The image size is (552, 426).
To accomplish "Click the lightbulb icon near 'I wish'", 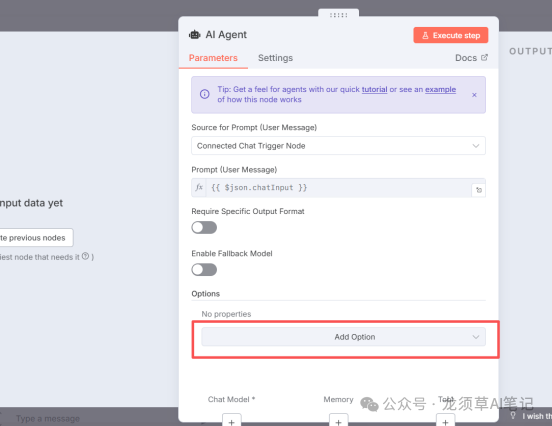I will click(513, 415).
